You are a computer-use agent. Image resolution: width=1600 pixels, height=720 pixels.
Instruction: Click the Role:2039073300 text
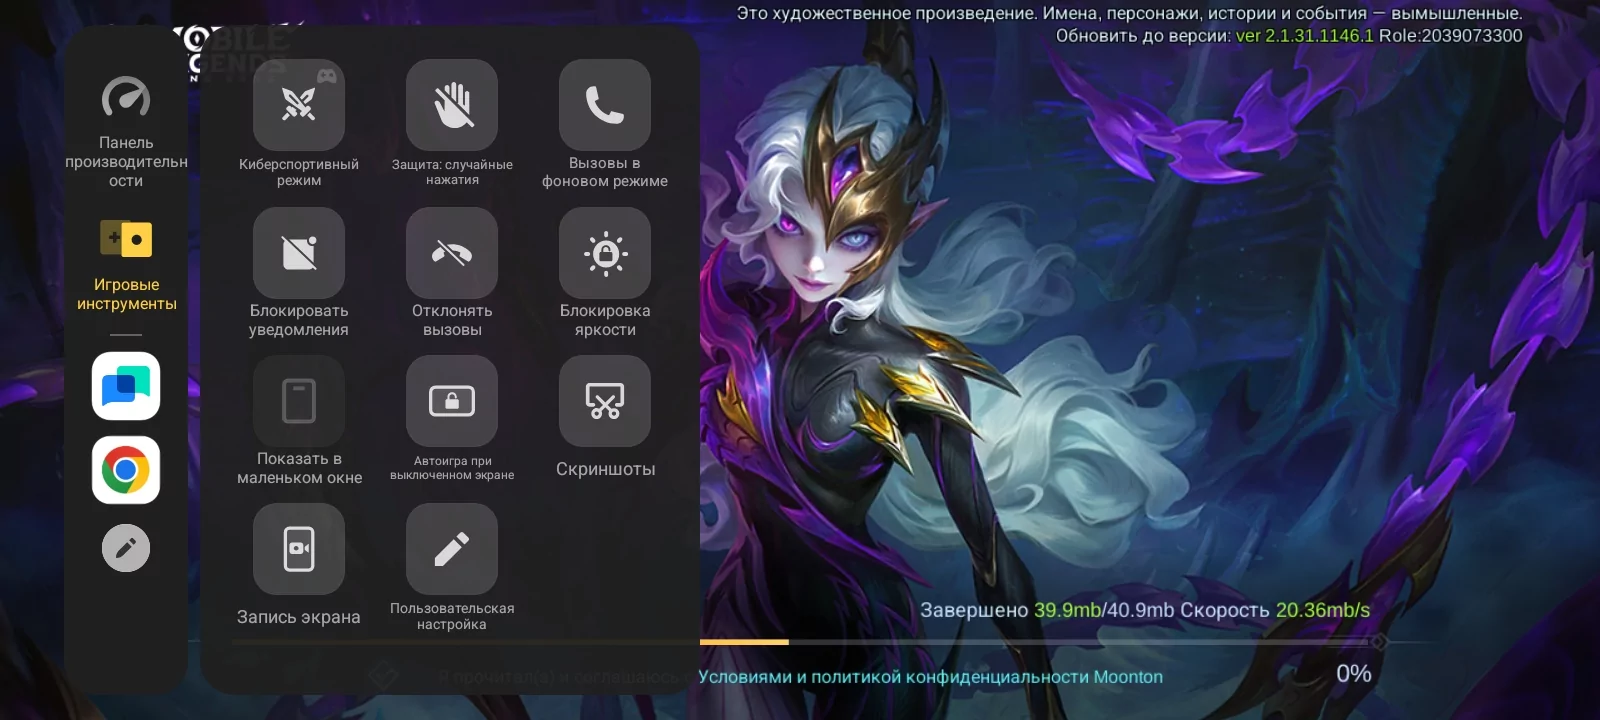pos(1451,36)
